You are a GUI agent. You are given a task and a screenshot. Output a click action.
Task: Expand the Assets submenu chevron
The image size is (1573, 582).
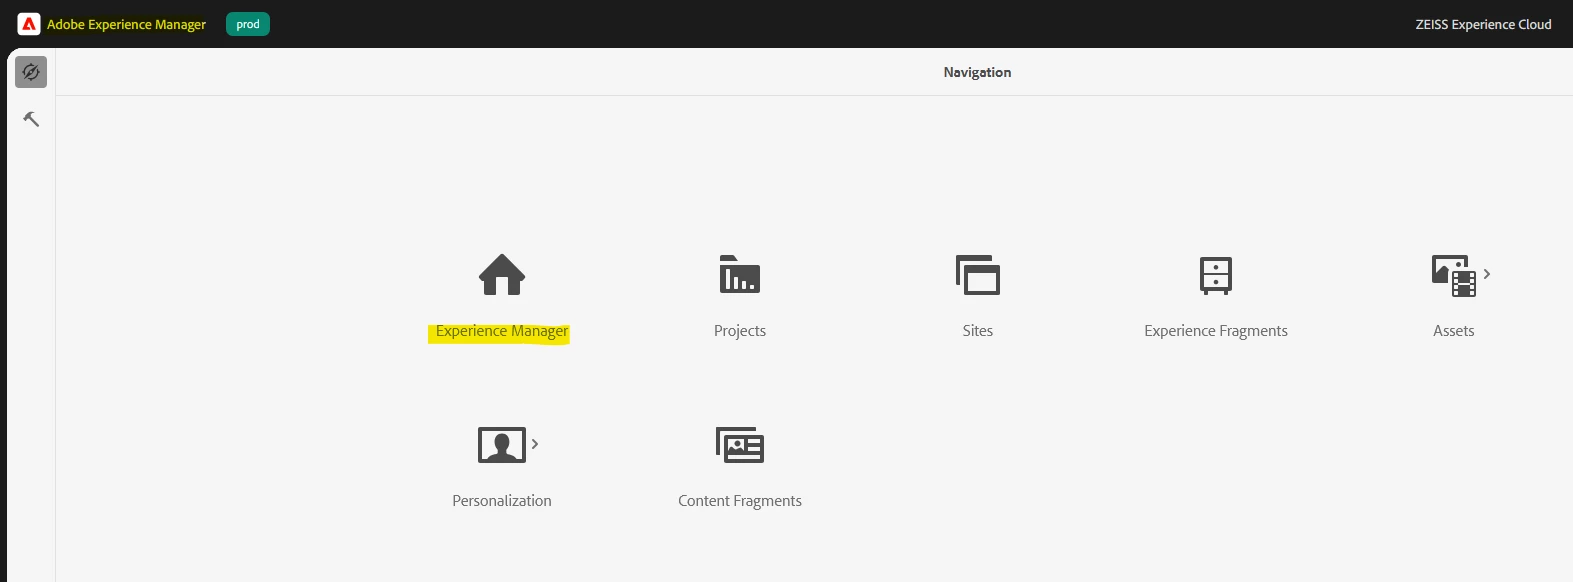(x=1487, y=274)
